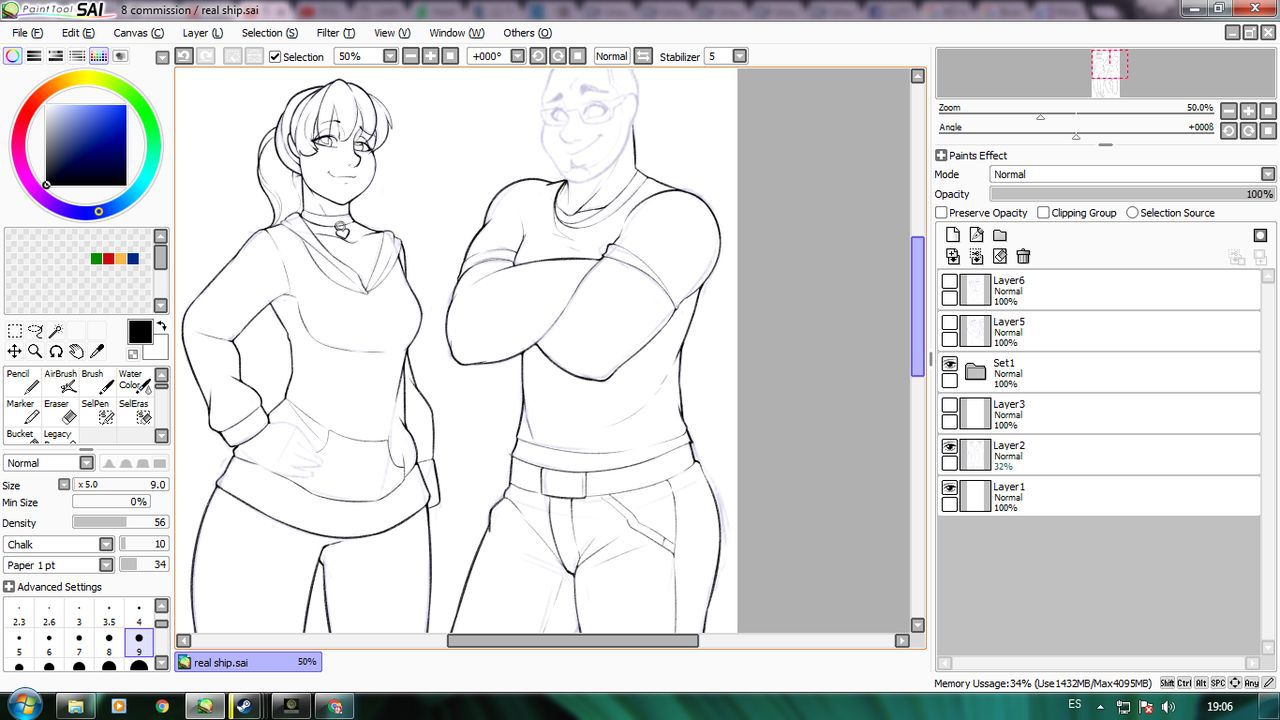Create a new layer set folder
Viewport: 1280px width, 720px height.
coord(999,235)
